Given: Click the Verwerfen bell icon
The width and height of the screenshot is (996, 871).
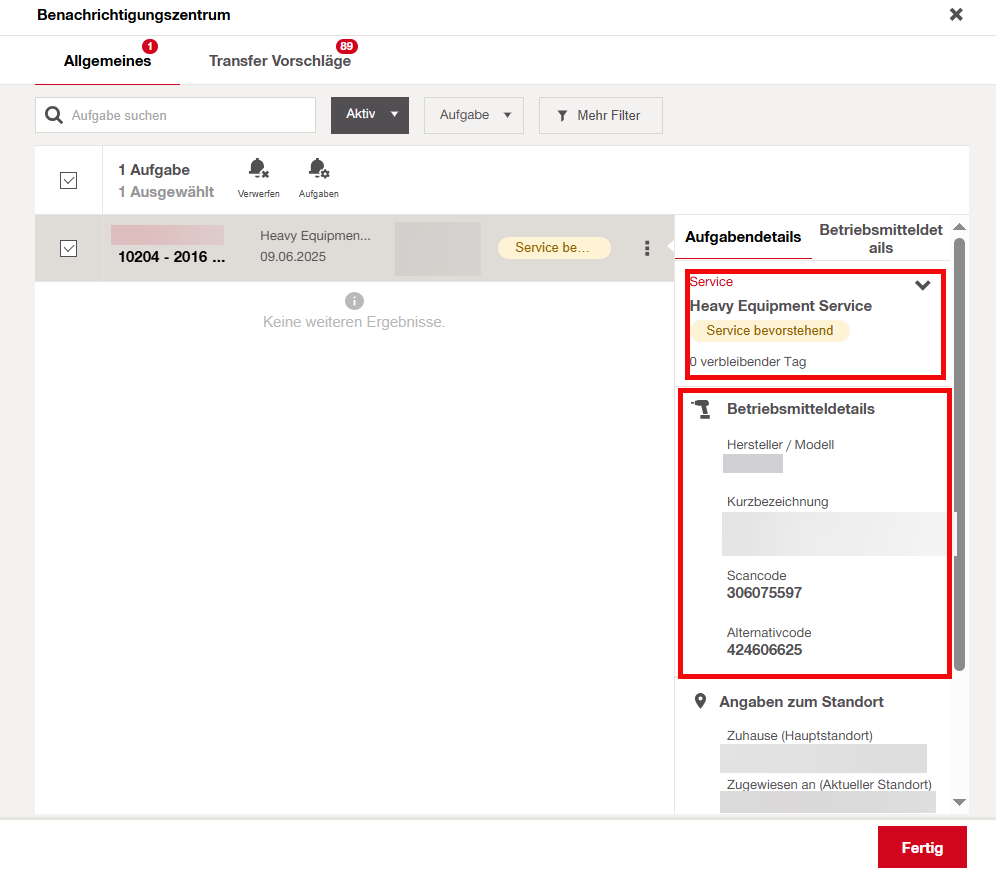Looking at the screenshot, I should pyautogui.click(x=259, y=169).
